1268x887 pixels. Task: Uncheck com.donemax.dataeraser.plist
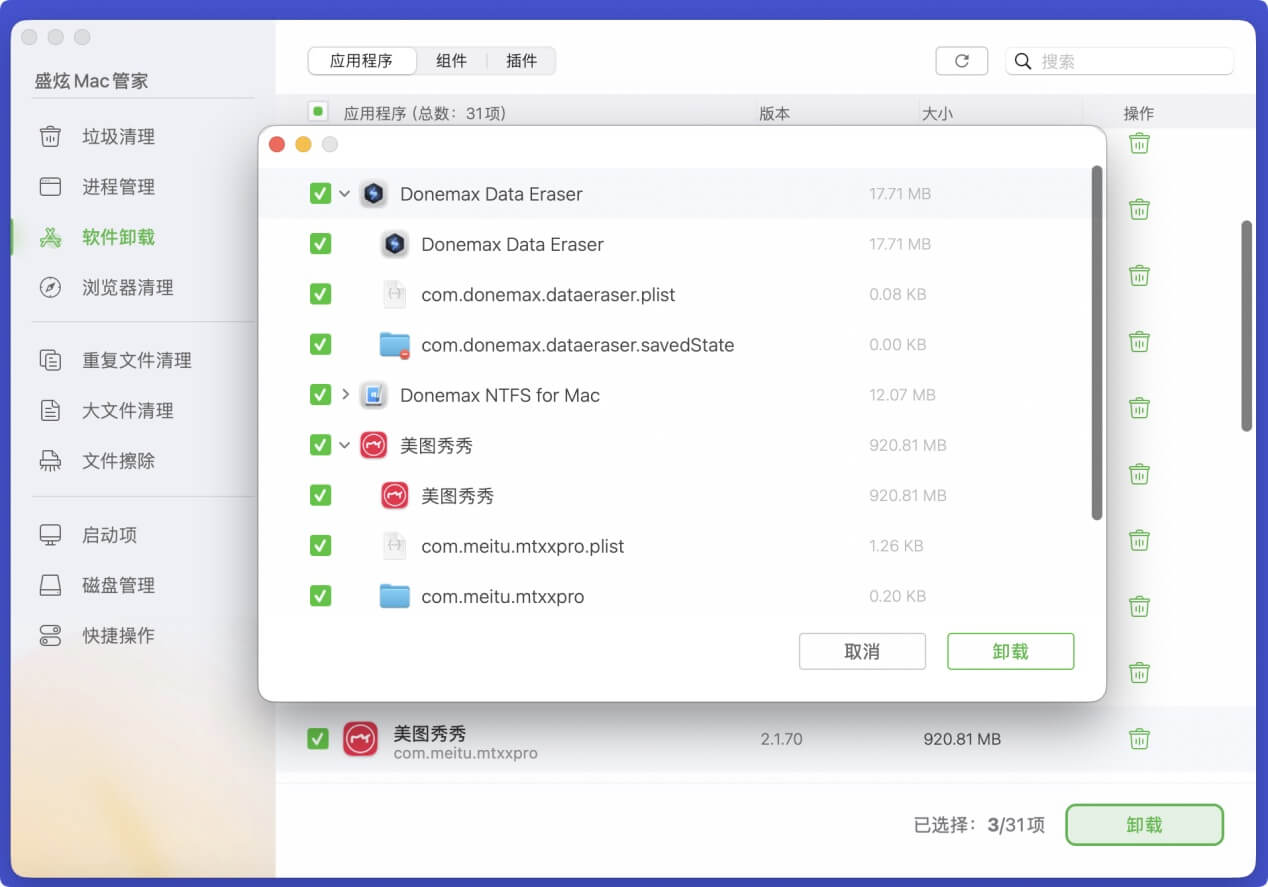pyautogui.click(x=319, y=294)
